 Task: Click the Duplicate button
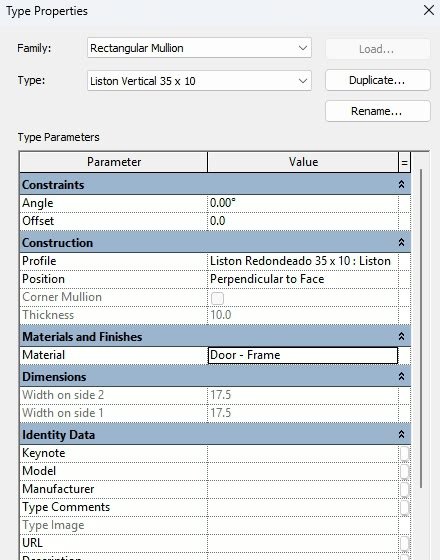tap(378, 80)
